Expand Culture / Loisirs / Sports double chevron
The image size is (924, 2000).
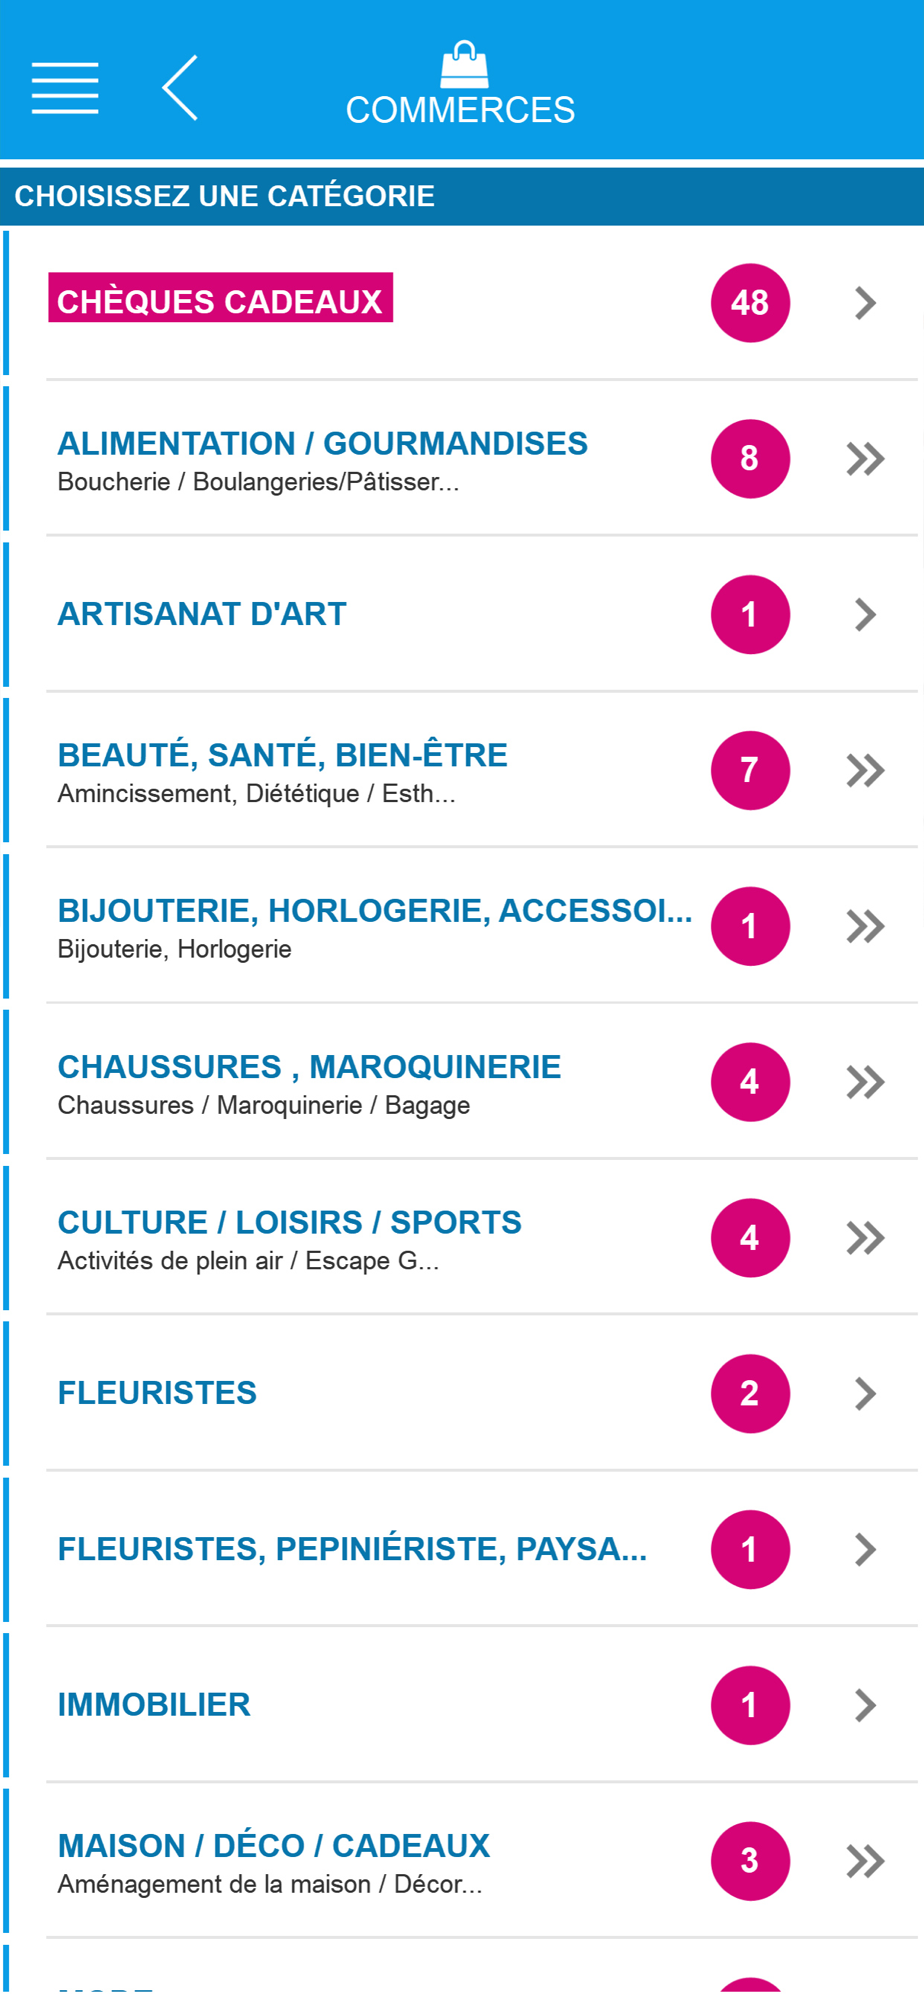pyautogui.click(x=865, y=1238)
